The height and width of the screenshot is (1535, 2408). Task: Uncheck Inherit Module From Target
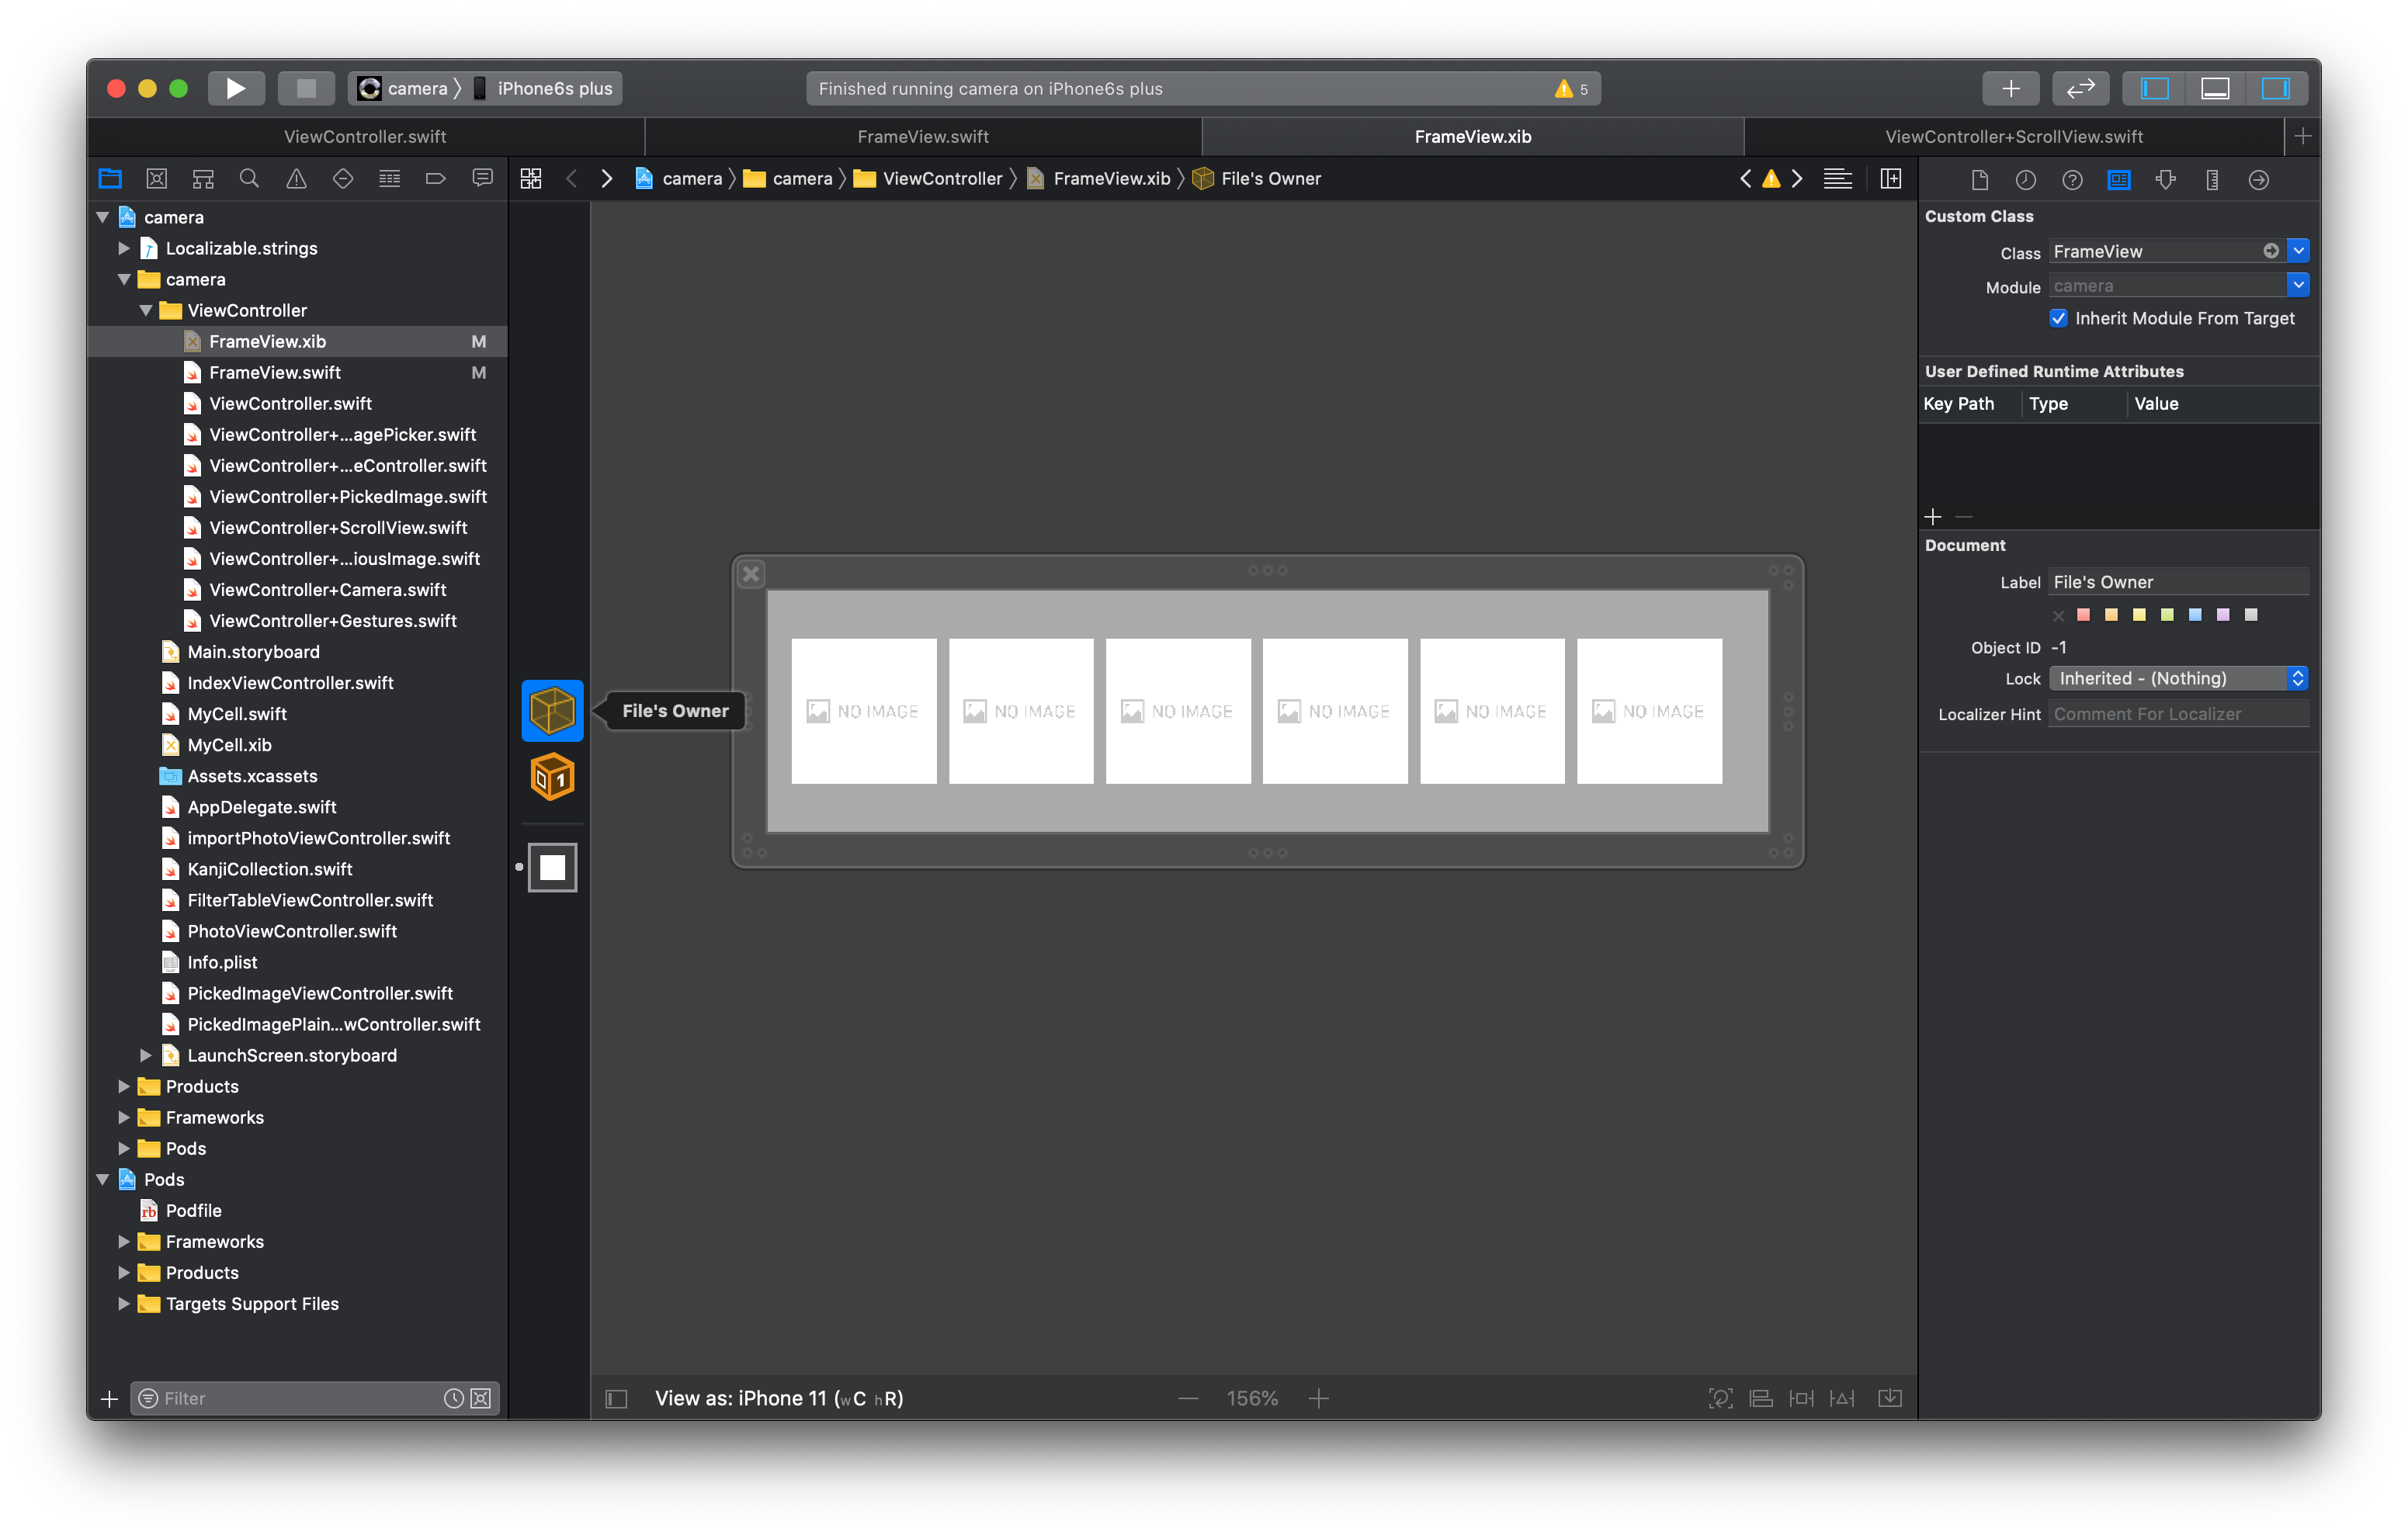[2058, 318]
